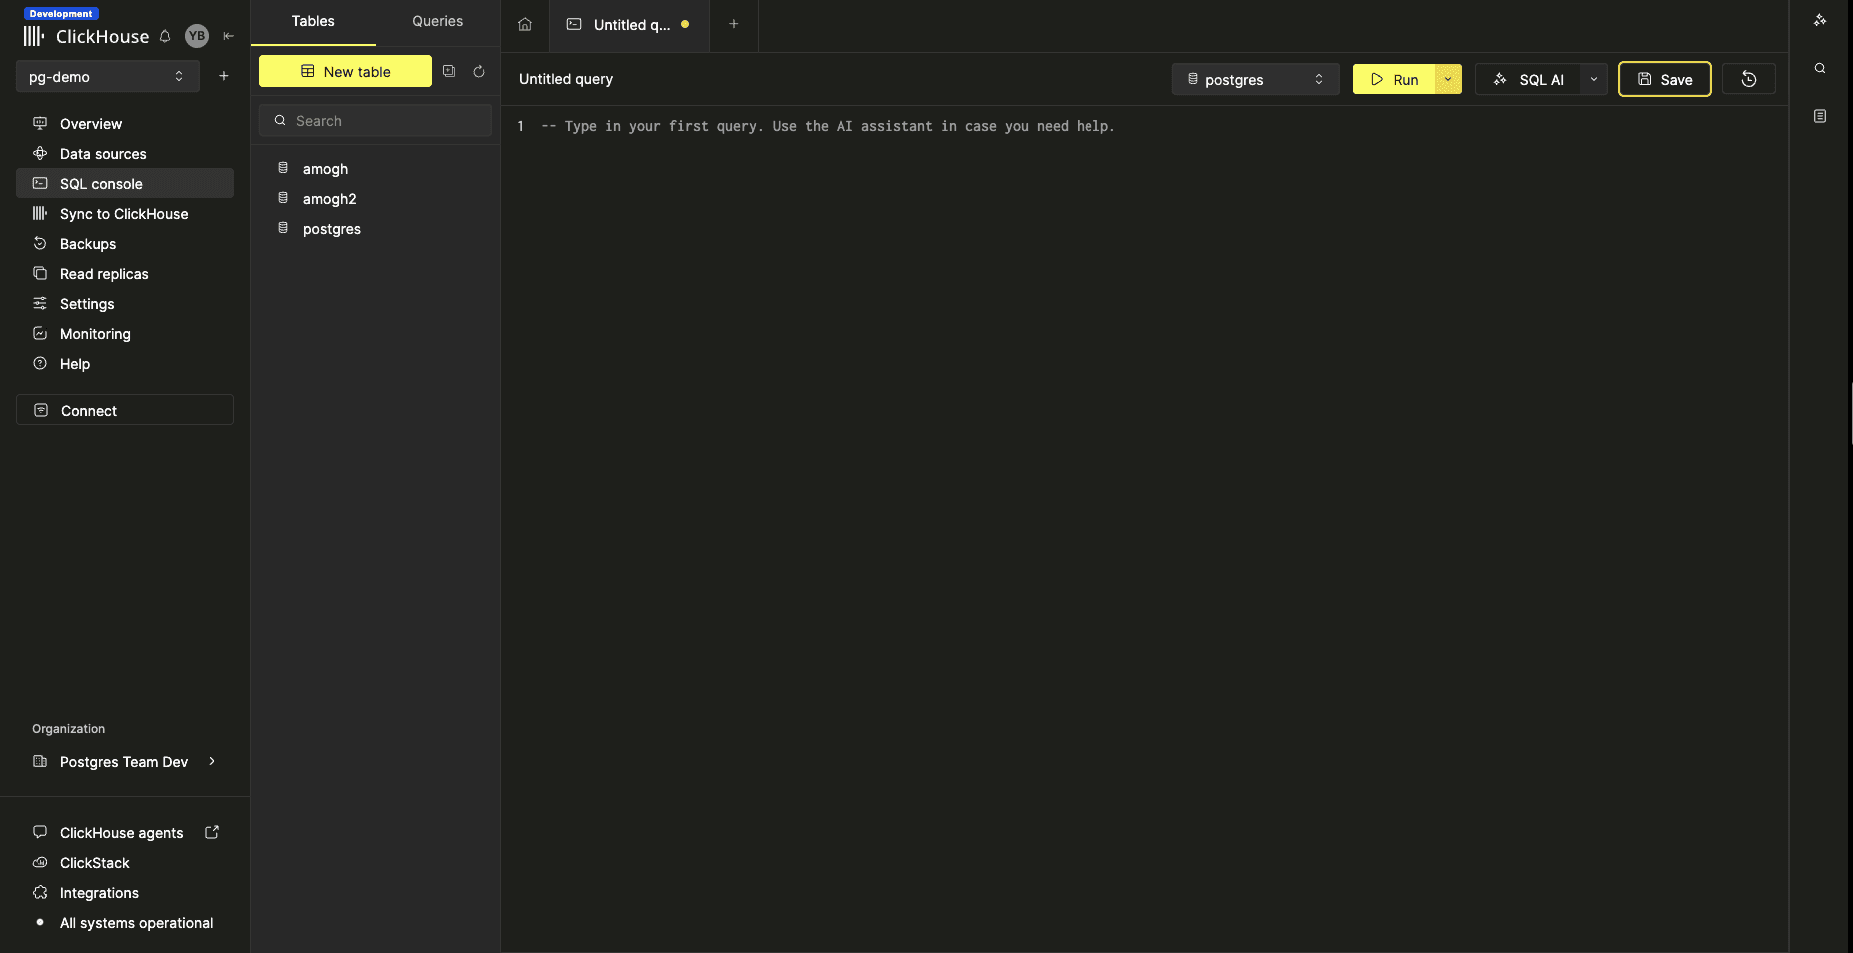Open Integrations link
The width and height of the screenshot is (1853, 953).
pos(99,893)
